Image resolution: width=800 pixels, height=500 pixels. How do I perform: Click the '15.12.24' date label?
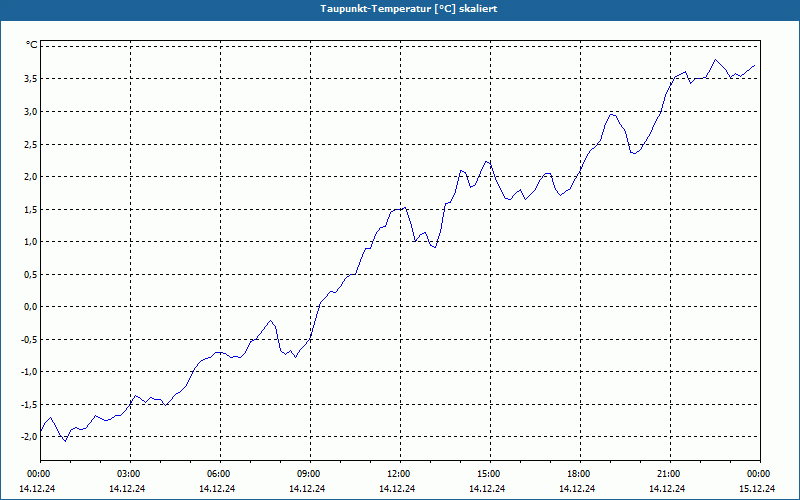(x=757, y=489)
